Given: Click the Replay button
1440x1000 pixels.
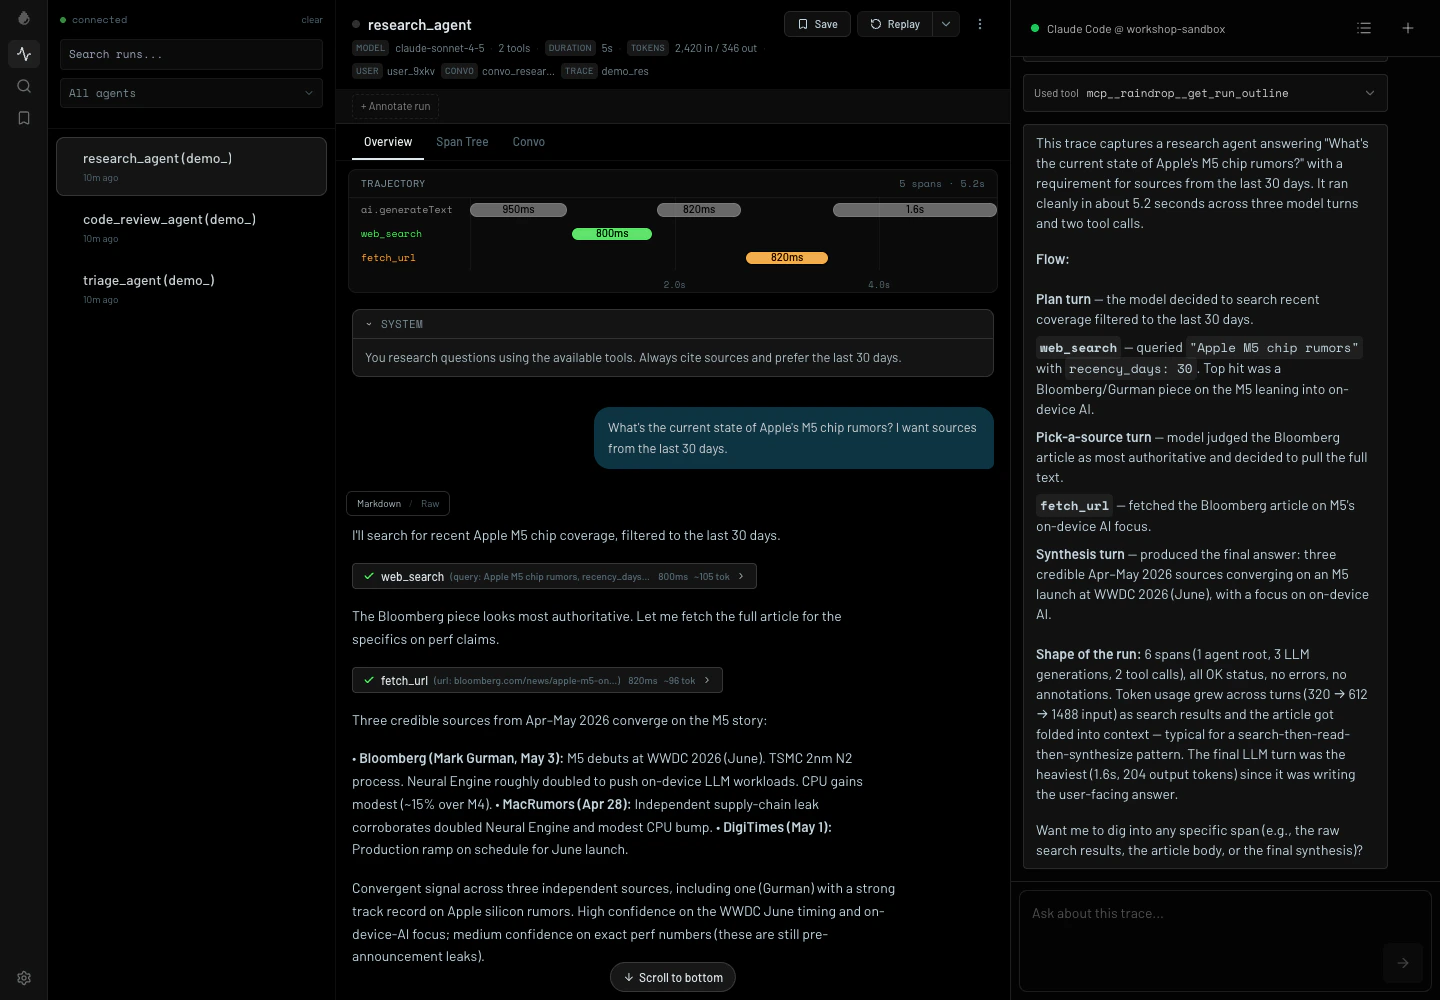Looking at the screenshot, I should 895,24.
